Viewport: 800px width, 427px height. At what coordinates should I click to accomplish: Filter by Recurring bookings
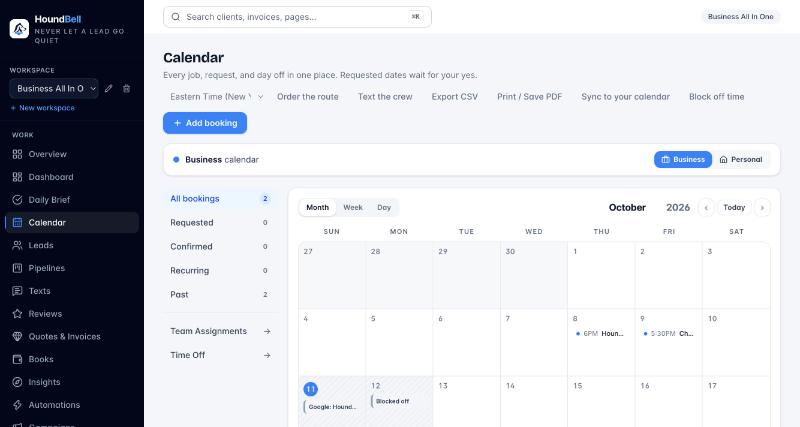pyautogui.click(x=220, y=270)
